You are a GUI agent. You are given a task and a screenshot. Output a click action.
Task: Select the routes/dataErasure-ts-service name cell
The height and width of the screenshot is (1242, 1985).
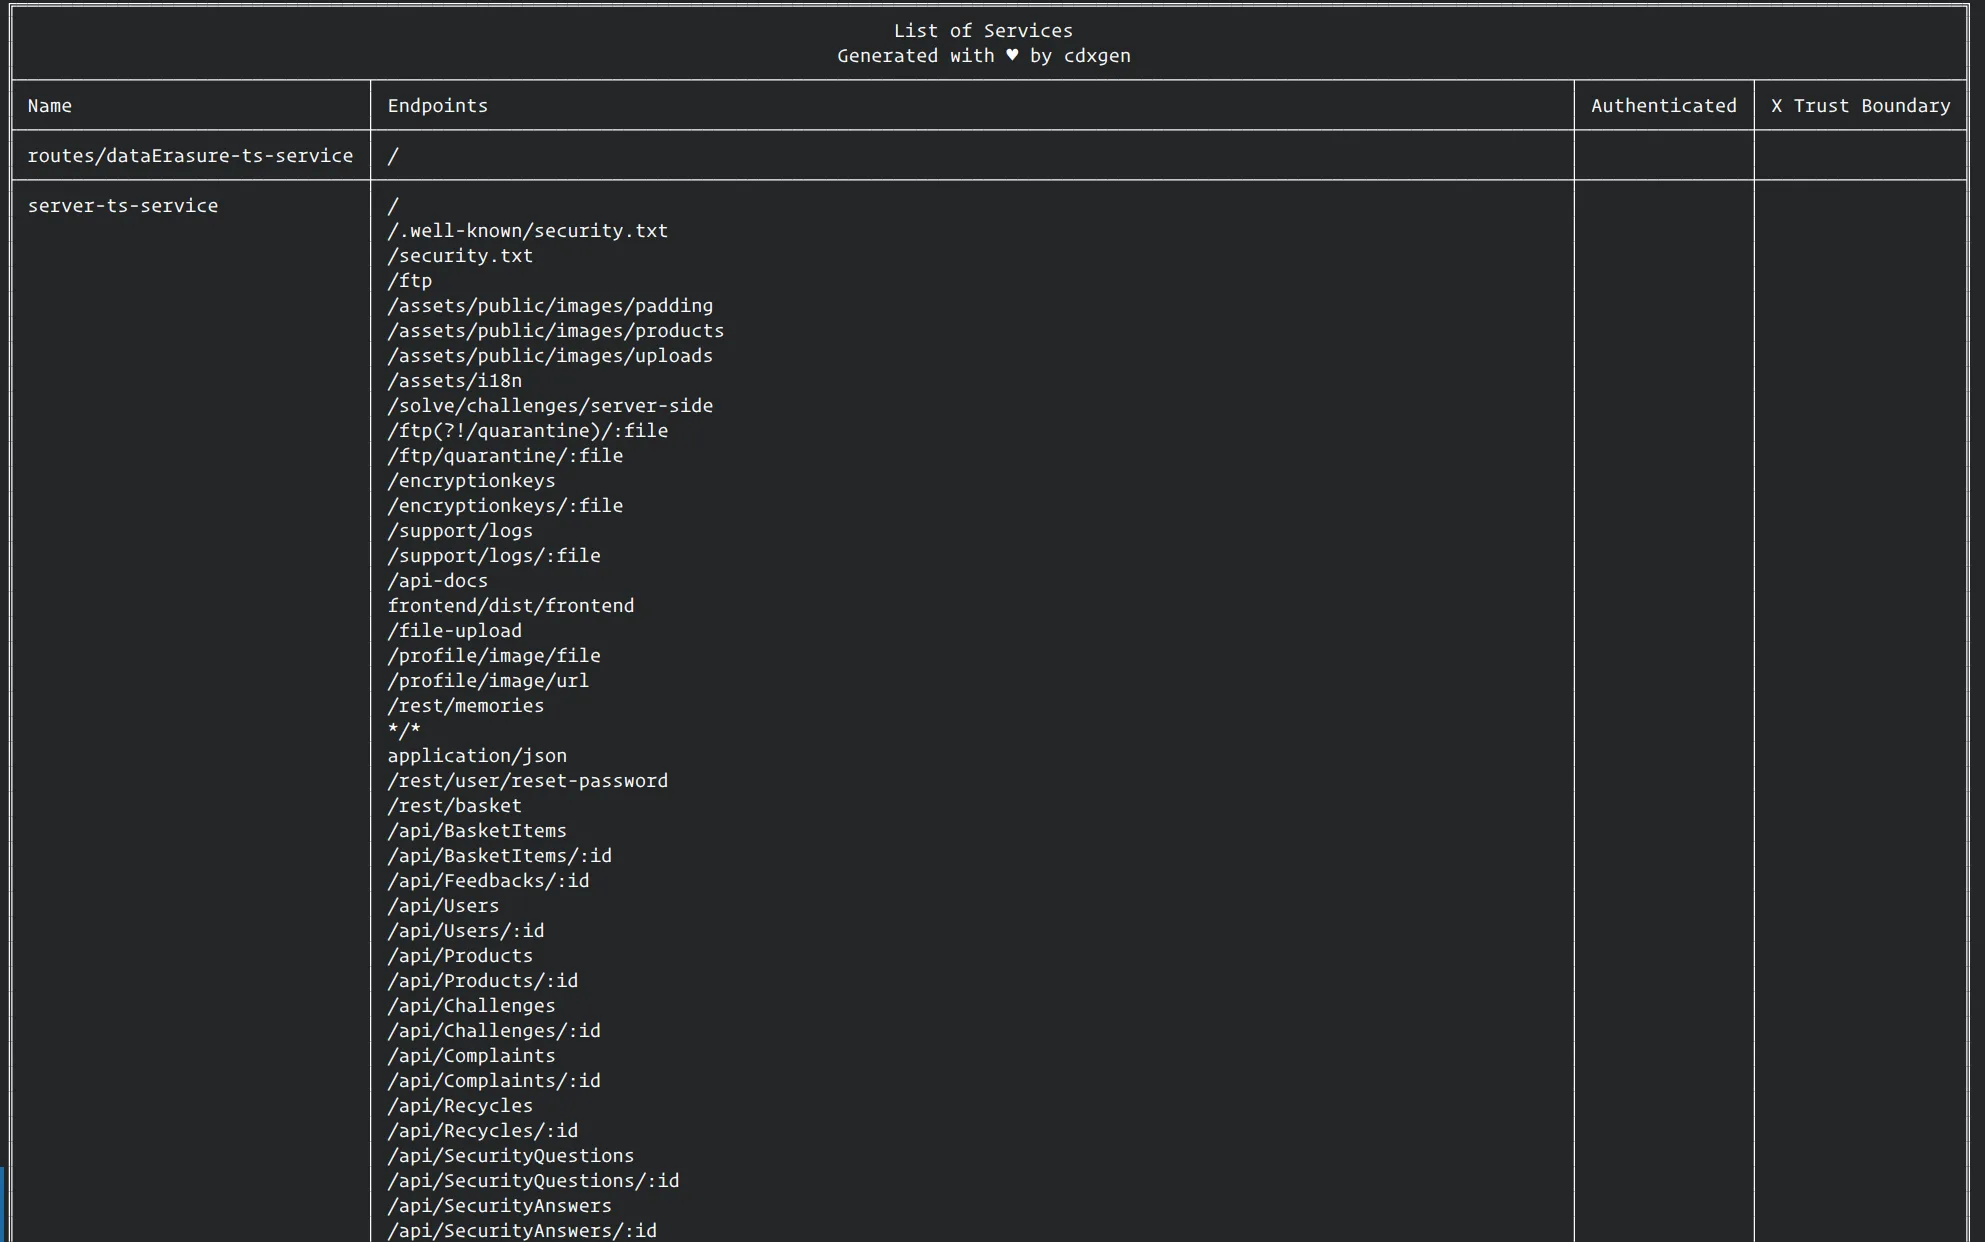pyautogui.click(x=190, y=155)
